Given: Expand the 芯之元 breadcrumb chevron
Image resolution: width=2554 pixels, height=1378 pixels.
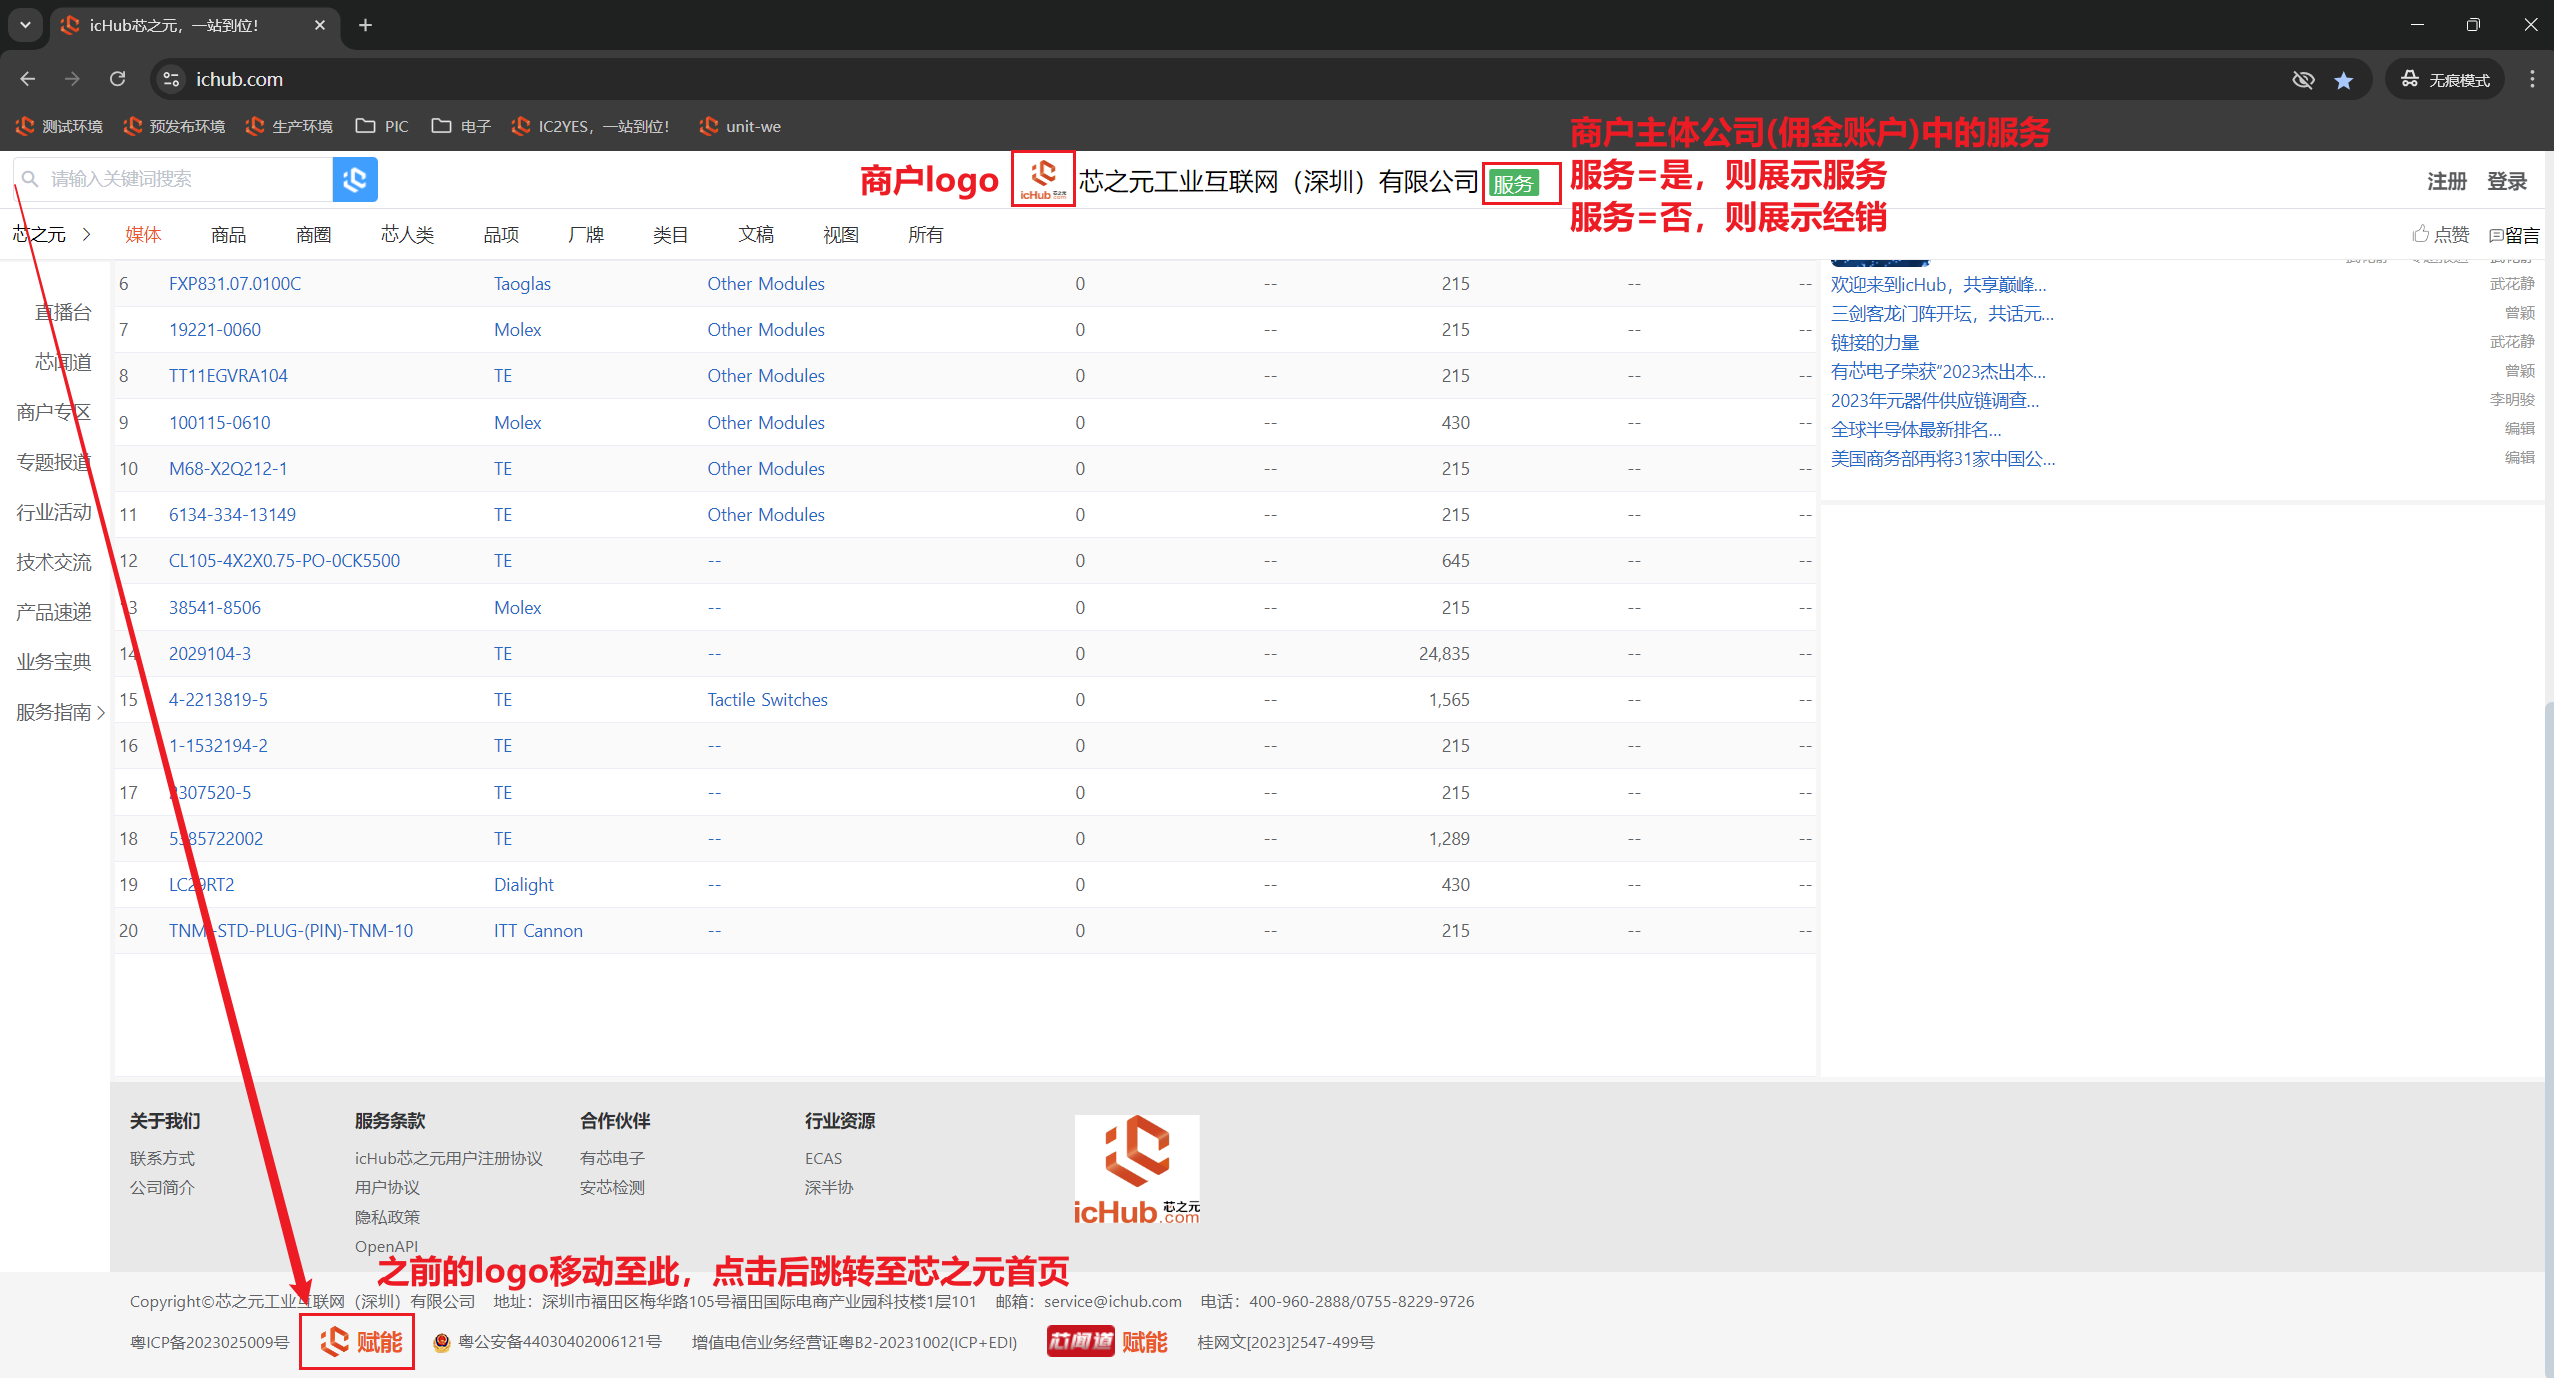Looking at the screenshot, I should (x=87, y=234).
